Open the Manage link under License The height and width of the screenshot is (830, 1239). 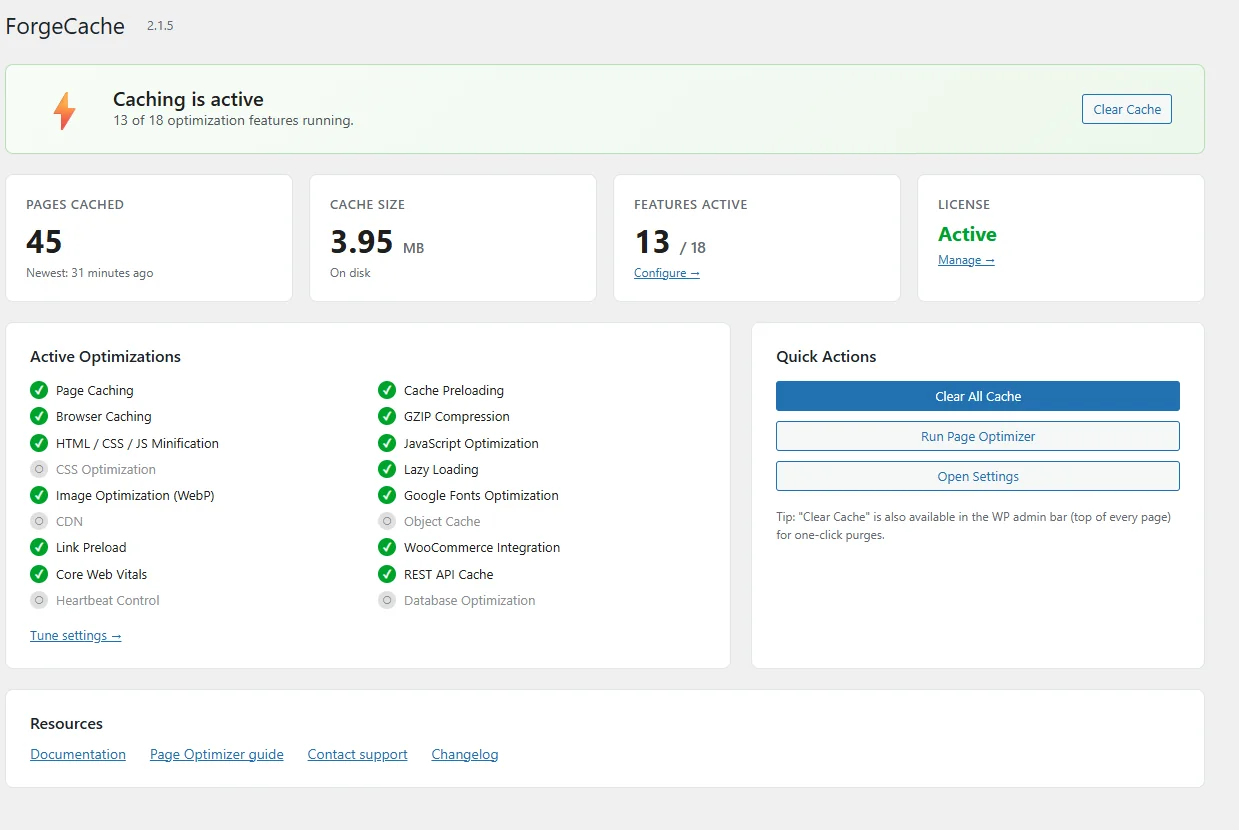point(966,260)
